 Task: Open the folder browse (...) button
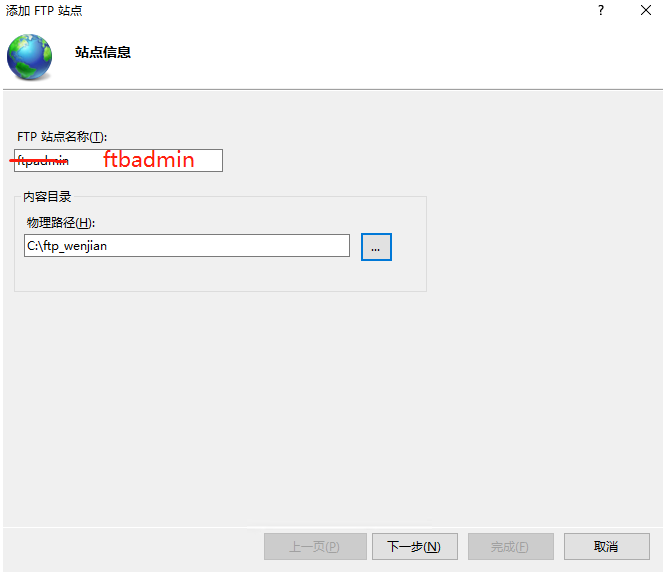376,247
